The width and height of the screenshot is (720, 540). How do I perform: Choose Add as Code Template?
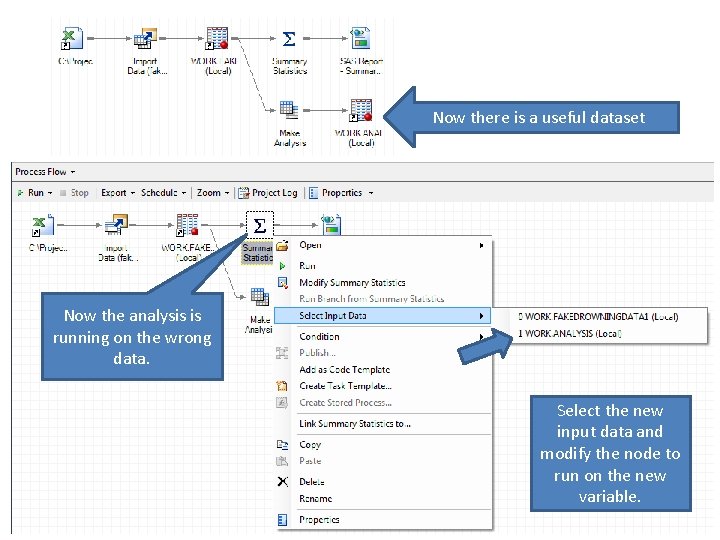coord(344,369)
